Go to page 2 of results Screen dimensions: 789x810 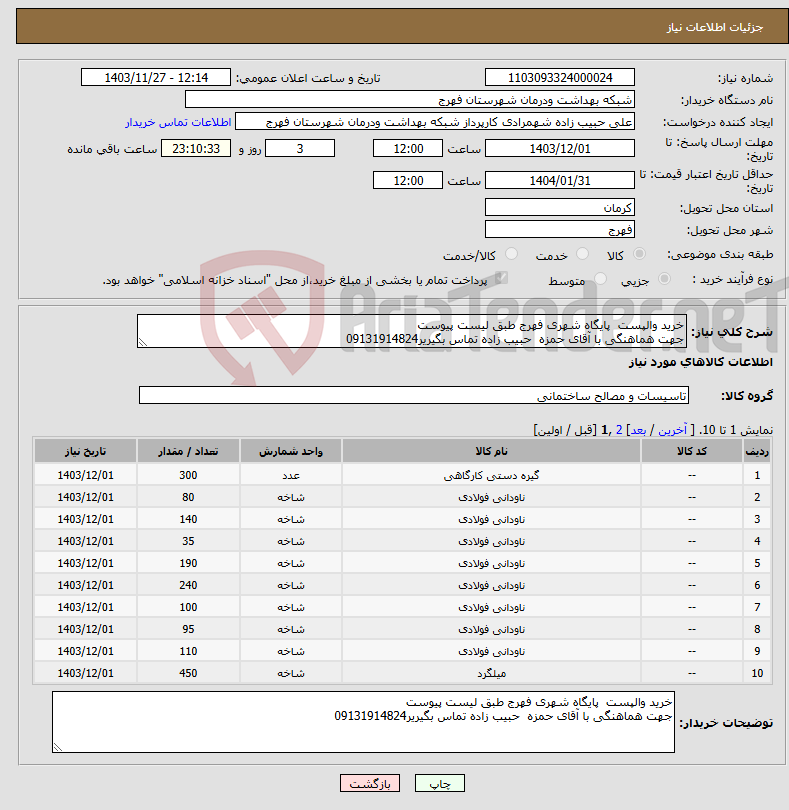pos(618,430)
